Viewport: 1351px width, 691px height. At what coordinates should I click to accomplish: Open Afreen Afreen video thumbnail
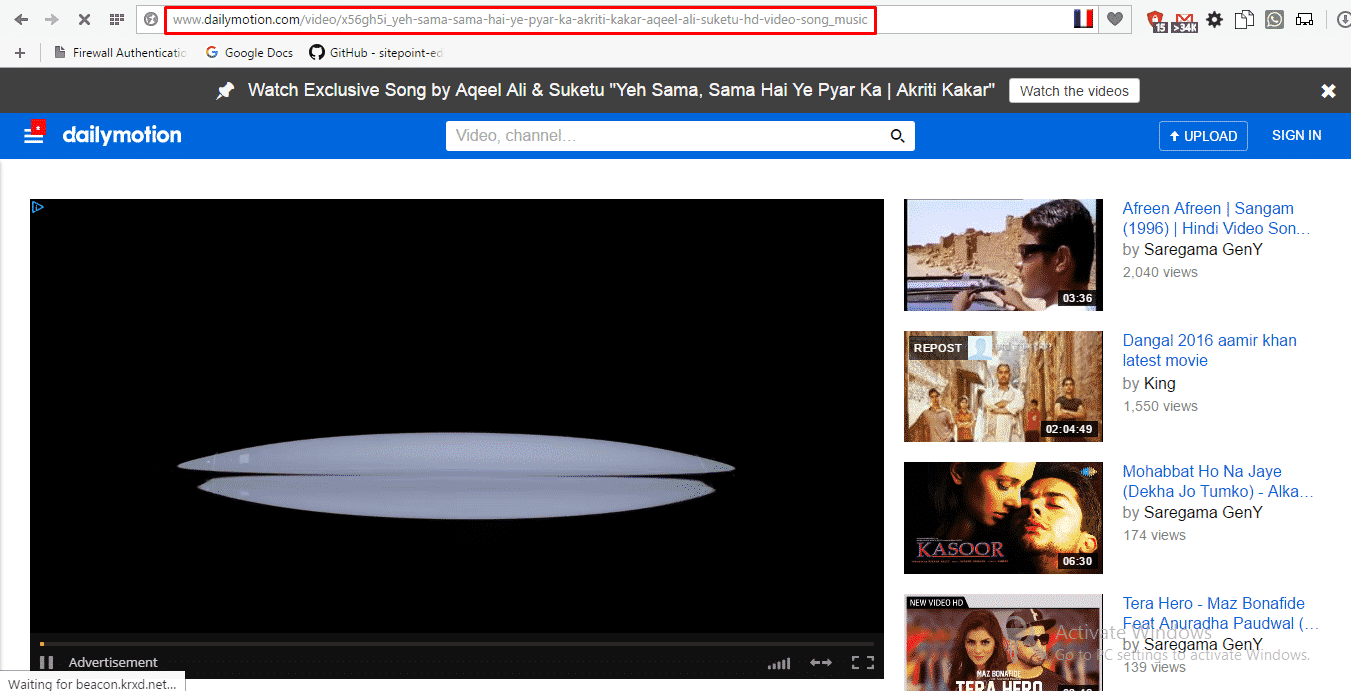click(x=1003, y=254)
